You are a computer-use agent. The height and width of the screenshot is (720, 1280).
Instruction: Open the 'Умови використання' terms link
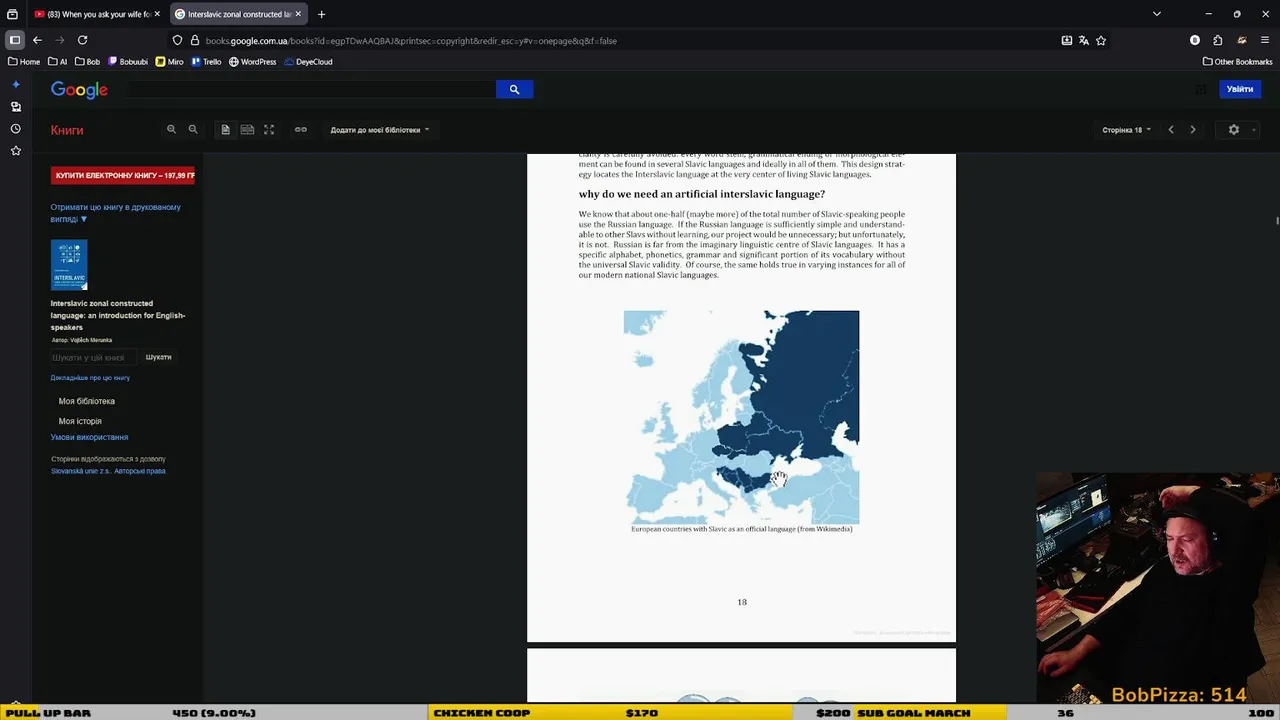[x=89, y=437]
